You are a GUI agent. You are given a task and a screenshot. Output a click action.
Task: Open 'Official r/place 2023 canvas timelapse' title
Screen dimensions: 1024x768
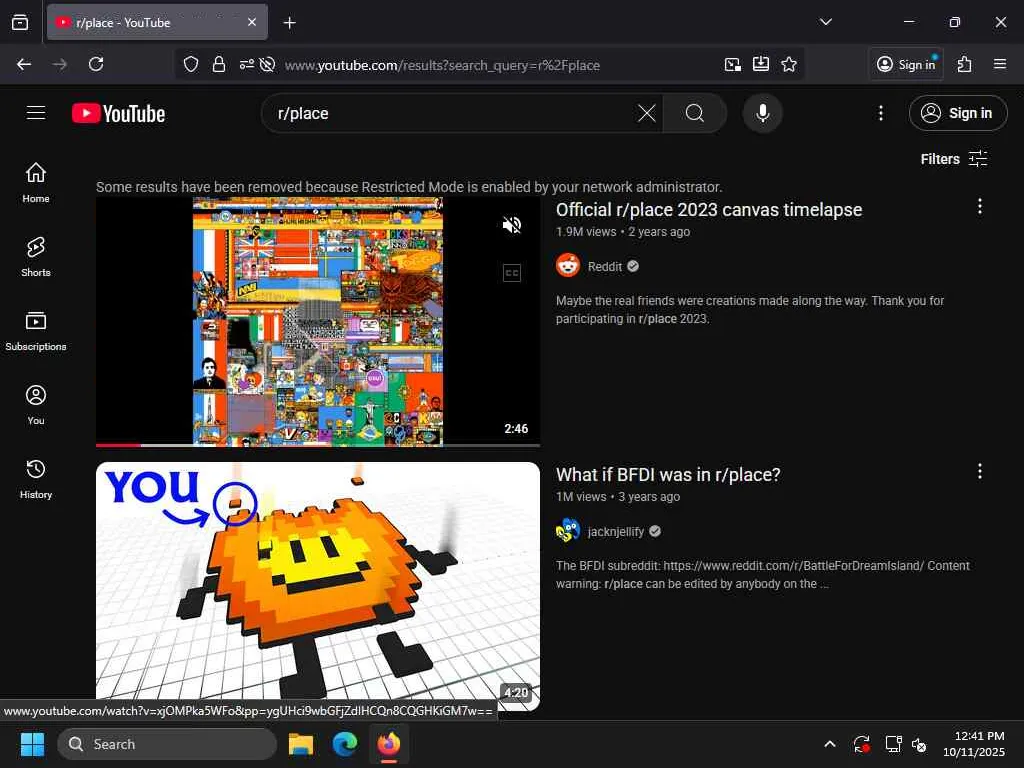[x=709, y=210]
